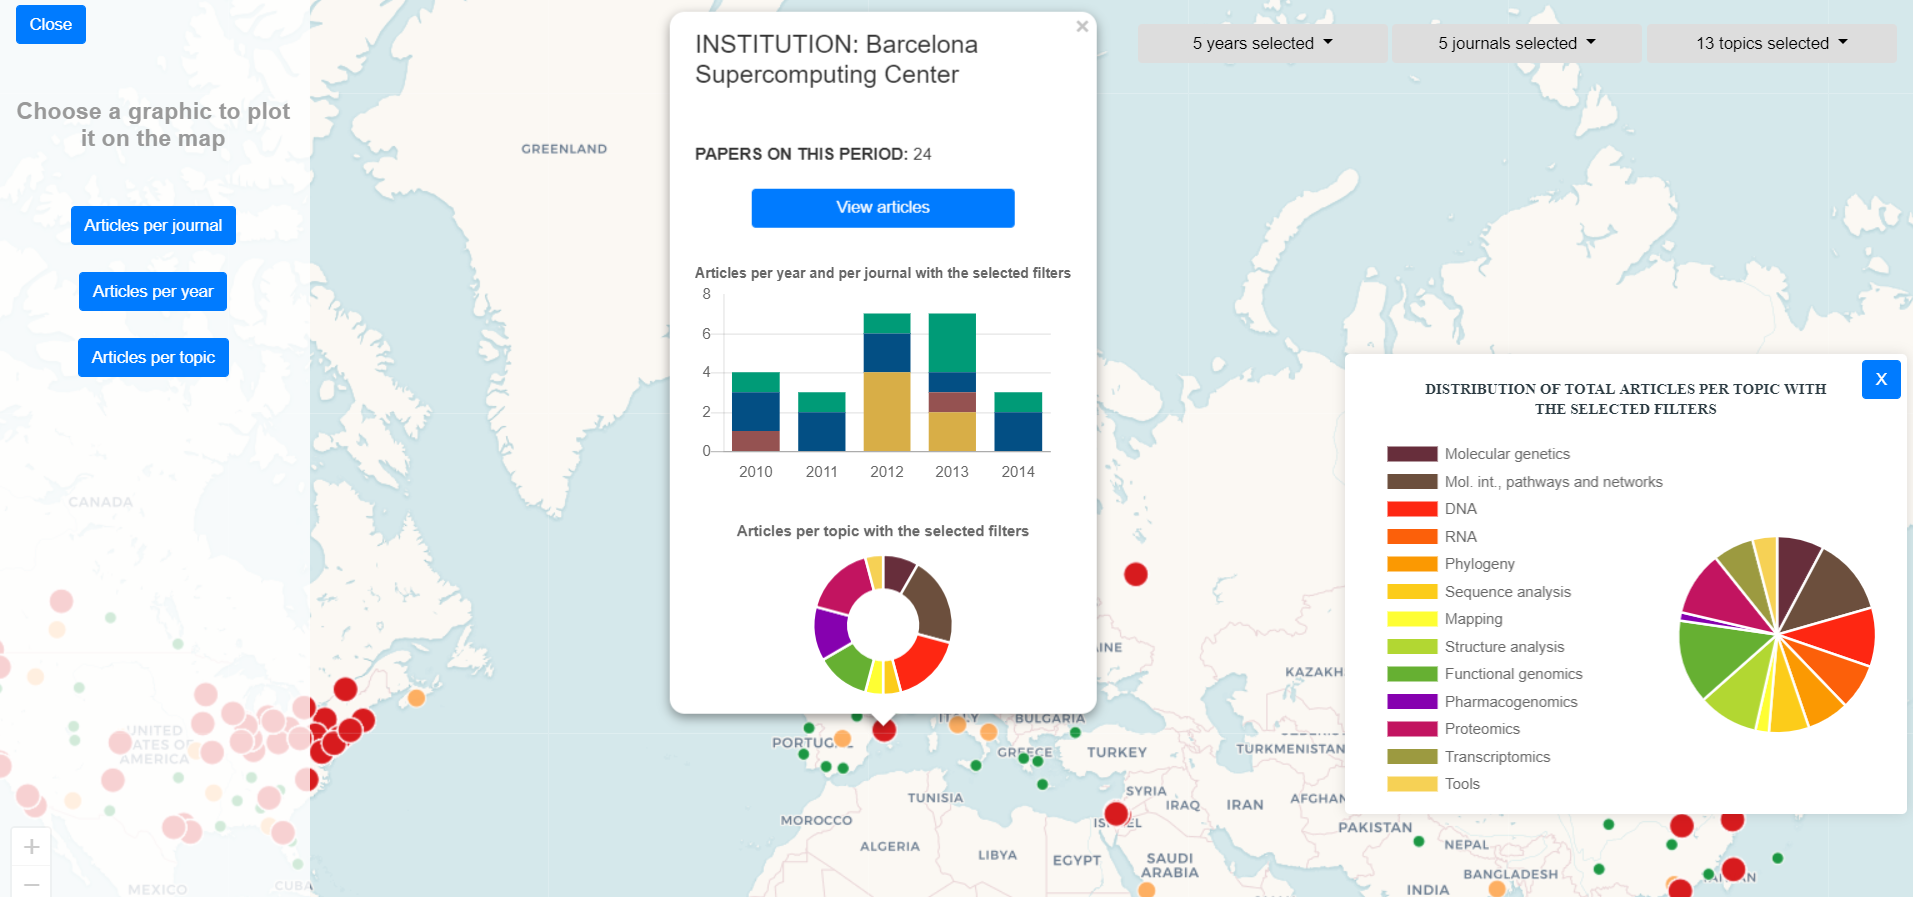Toggle the Pharmacogenomics legend swatch
This screenshot has width=1913, height=897.
(x=1412, y=701)
